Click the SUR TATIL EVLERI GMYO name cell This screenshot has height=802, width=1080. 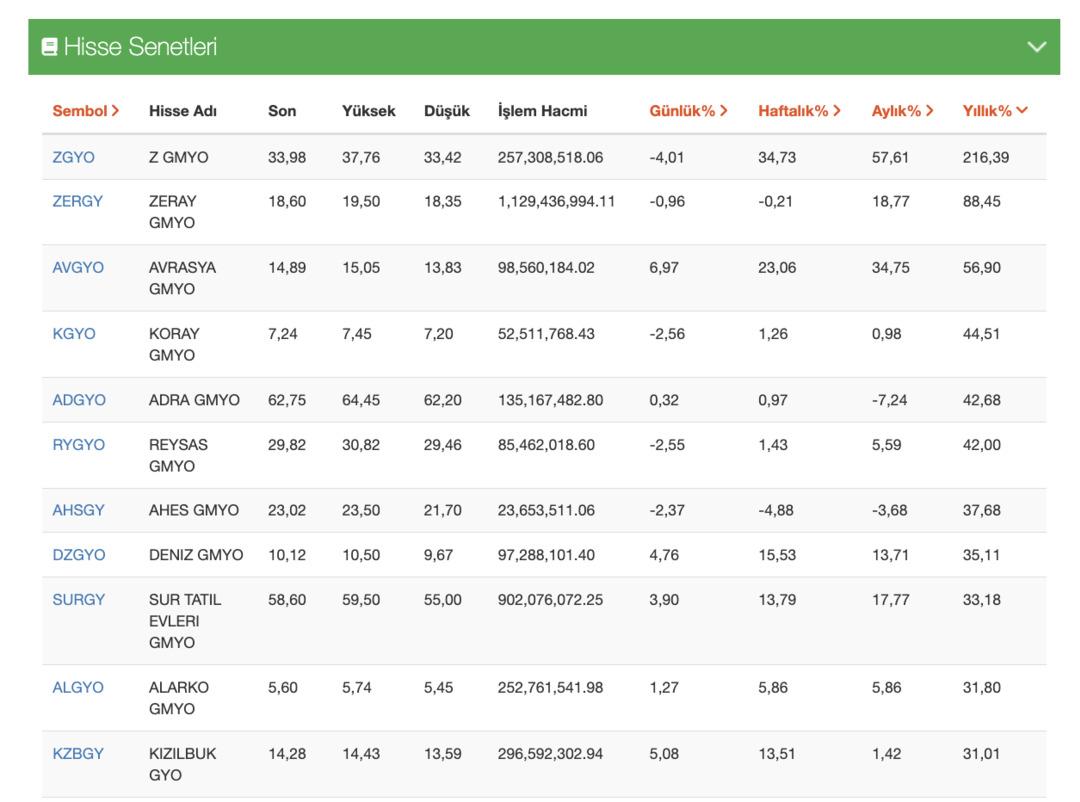184,621
